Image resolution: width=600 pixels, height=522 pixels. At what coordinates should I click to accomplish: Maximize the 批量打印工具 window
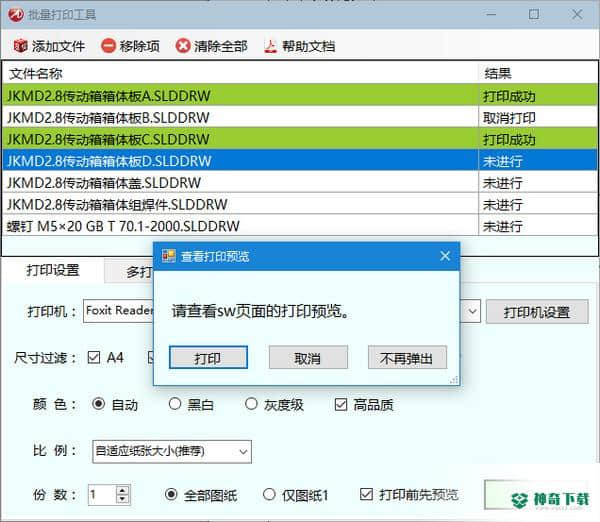(x=534, y=15)
